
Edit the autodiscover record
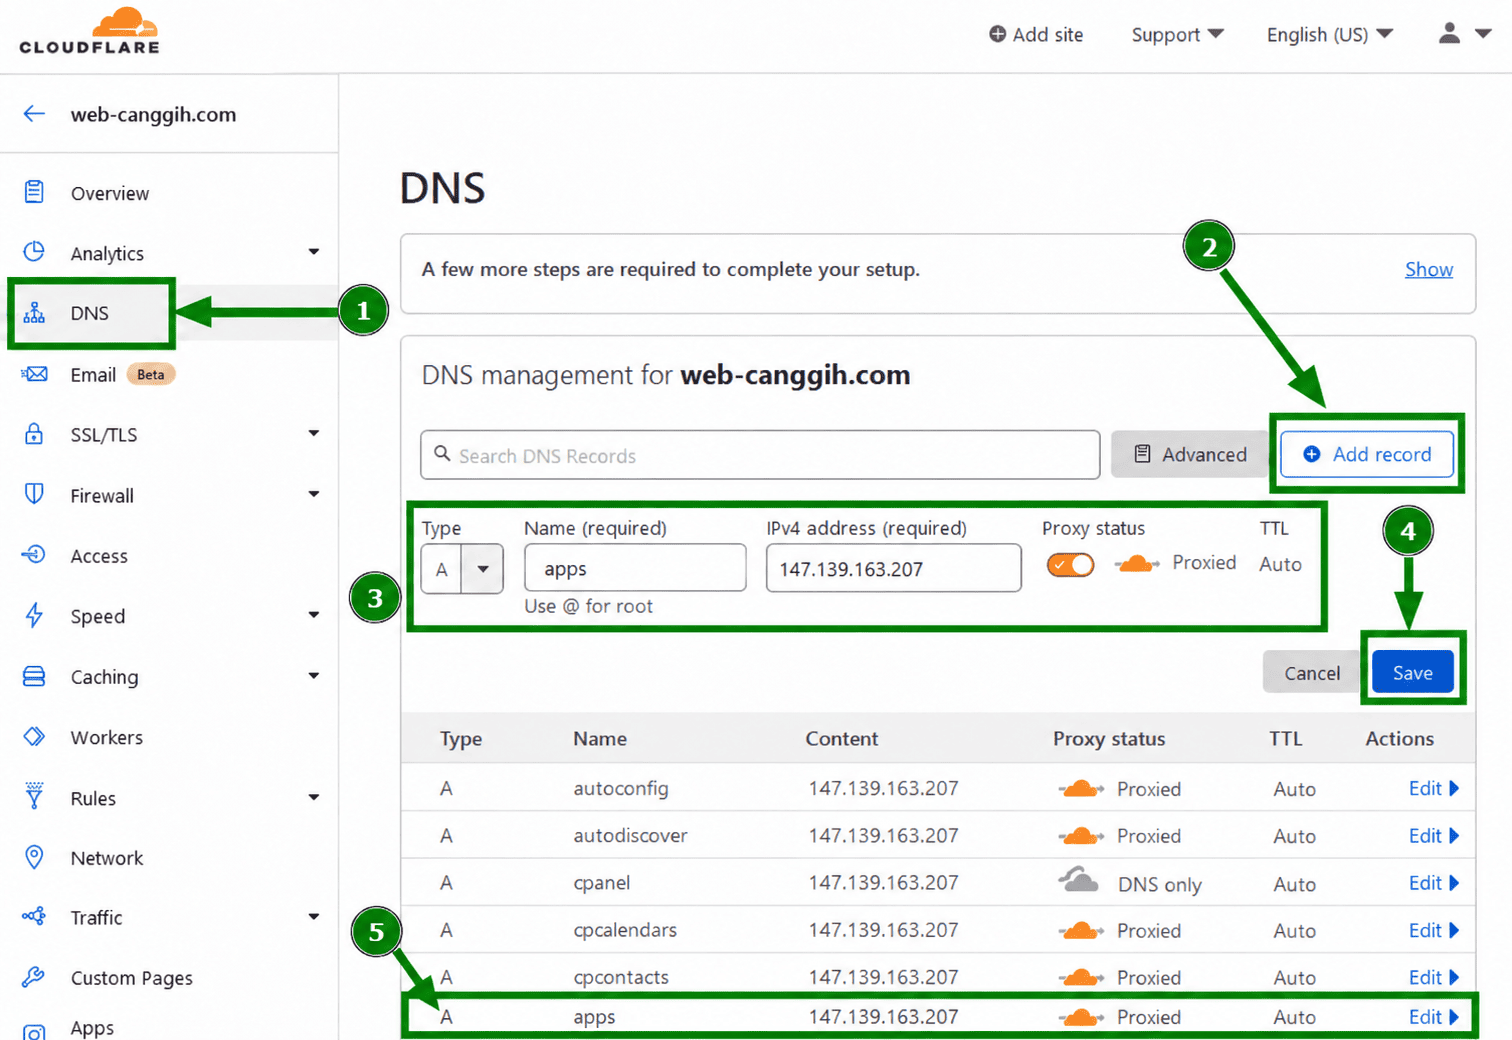1434,835
